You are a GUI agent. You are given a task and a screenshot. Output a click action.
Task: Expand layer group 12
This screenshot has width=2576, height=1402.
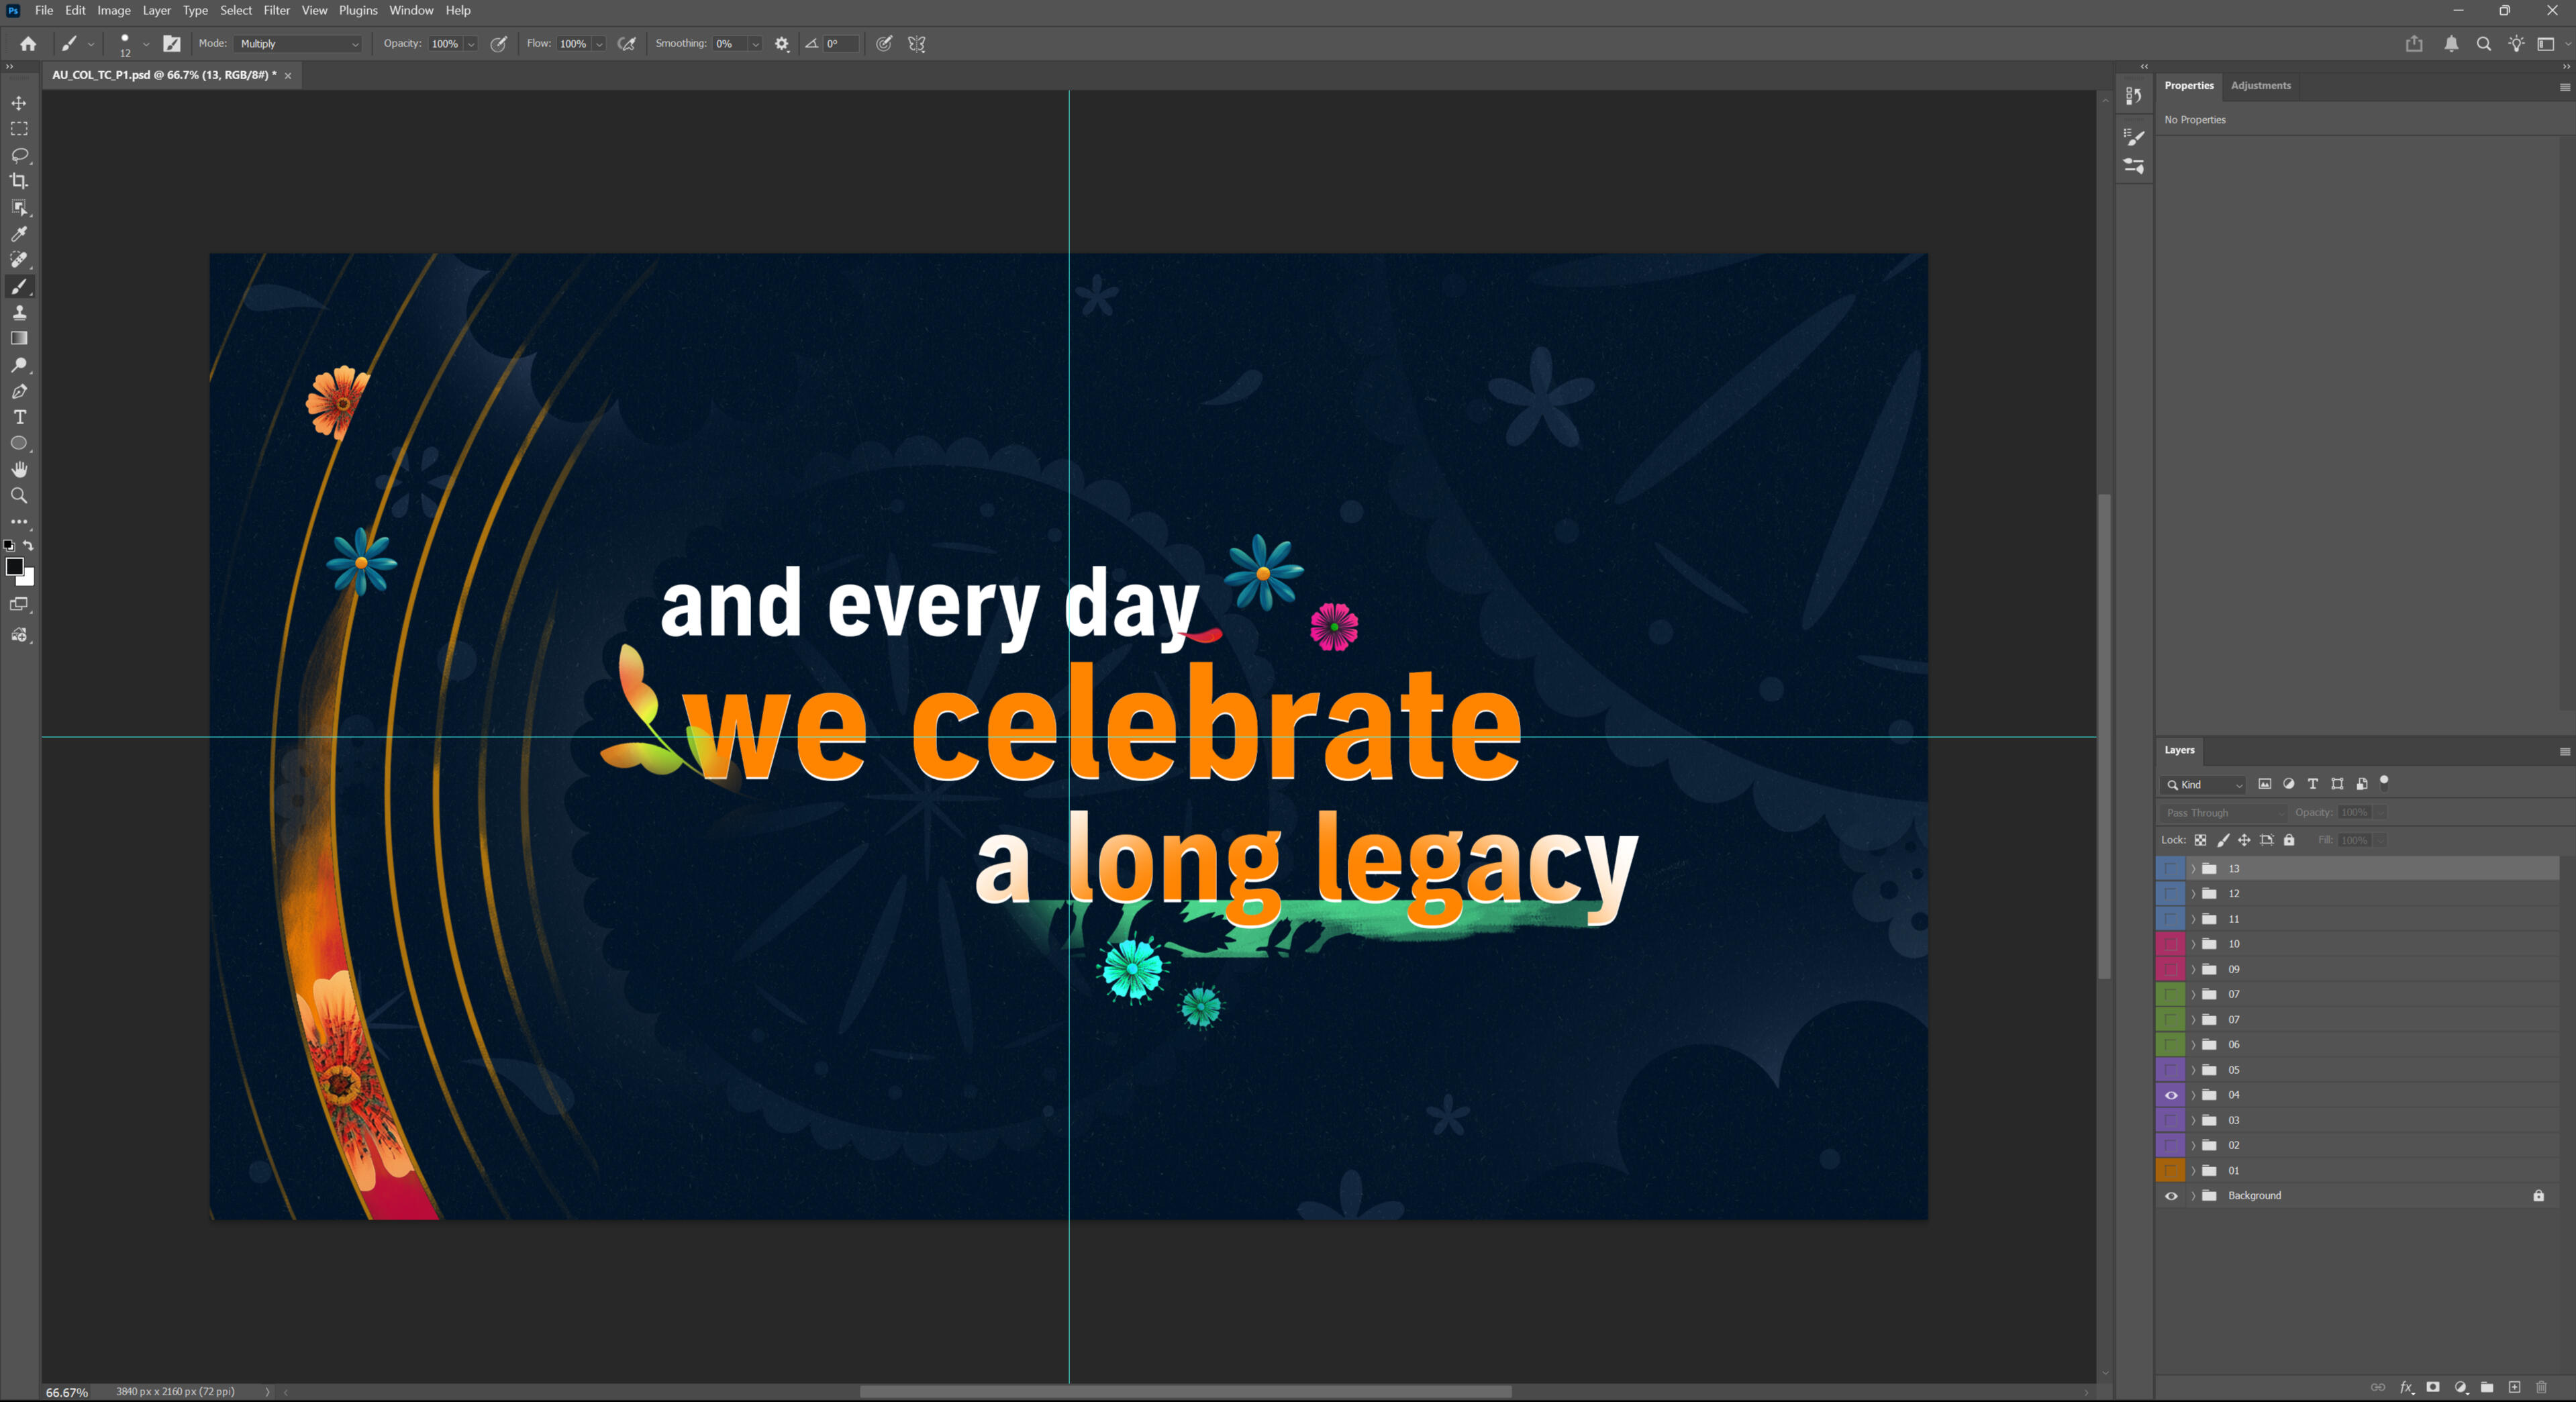click(2193, 894)
